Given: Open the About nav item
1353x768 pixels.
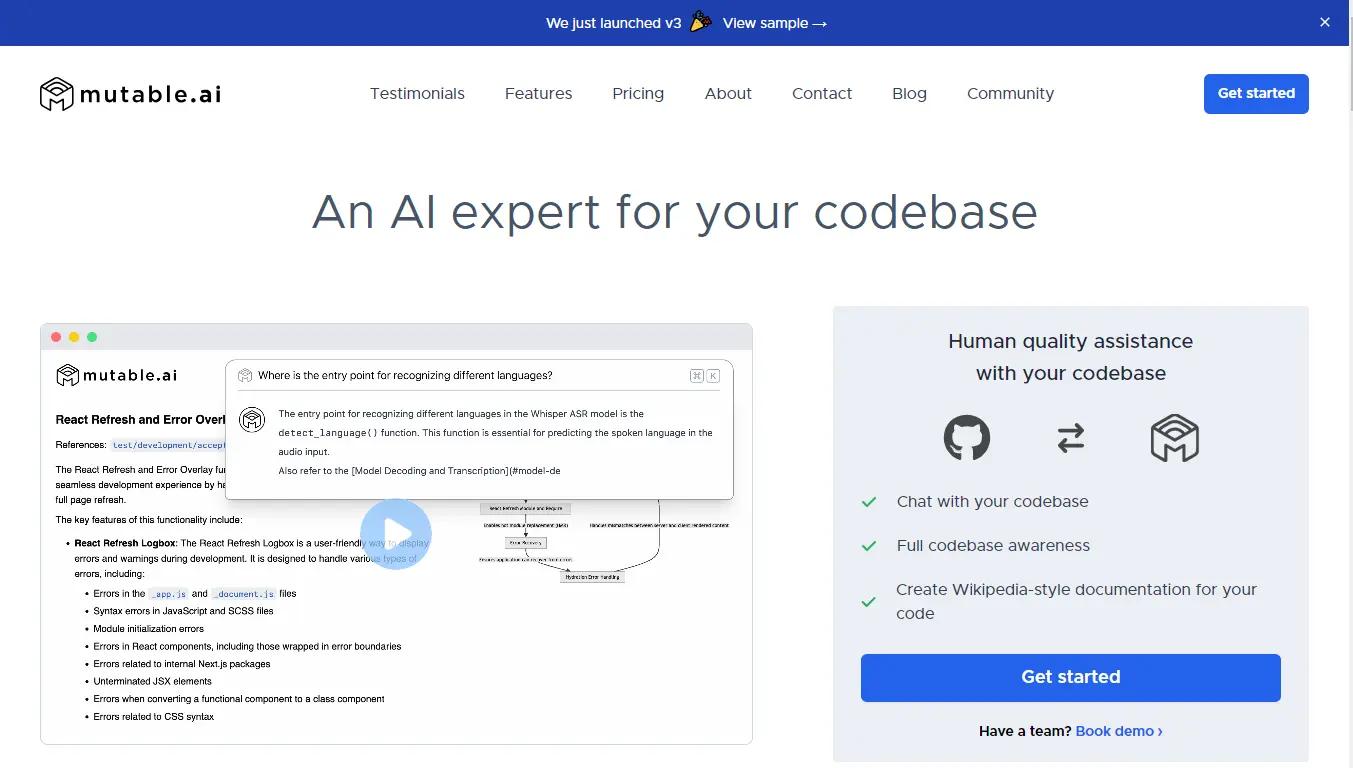Looking at the screenshot, I should click(x=728, y=93).
